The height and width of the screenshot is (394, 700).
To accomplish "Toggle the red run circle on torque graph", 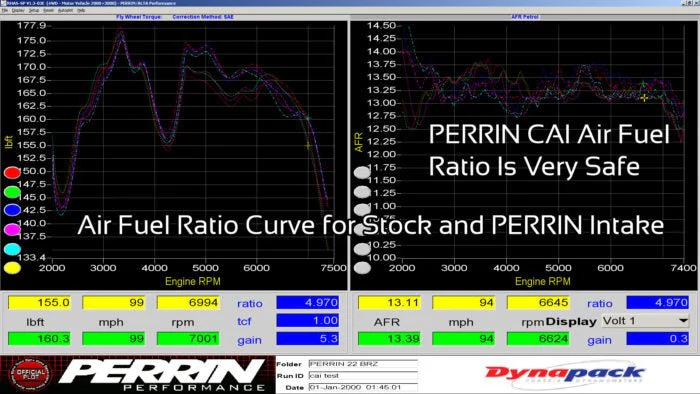I will click(x=12, y=173).
